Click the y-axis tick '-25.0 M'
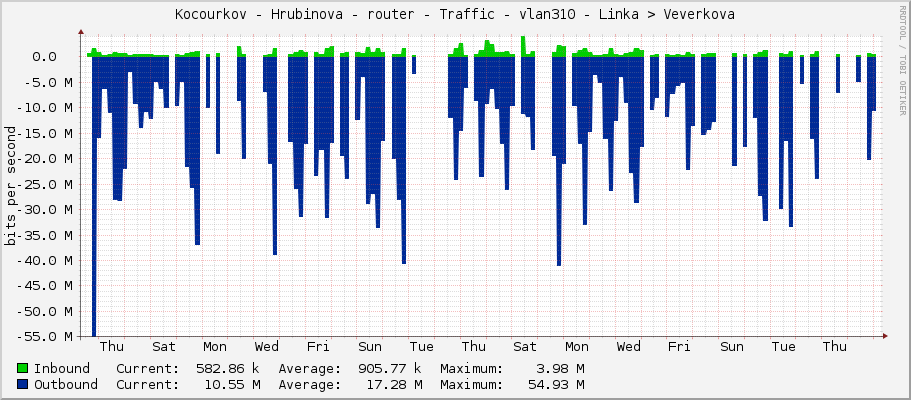This screenshot has width=911, height=400. click(44, 184)
